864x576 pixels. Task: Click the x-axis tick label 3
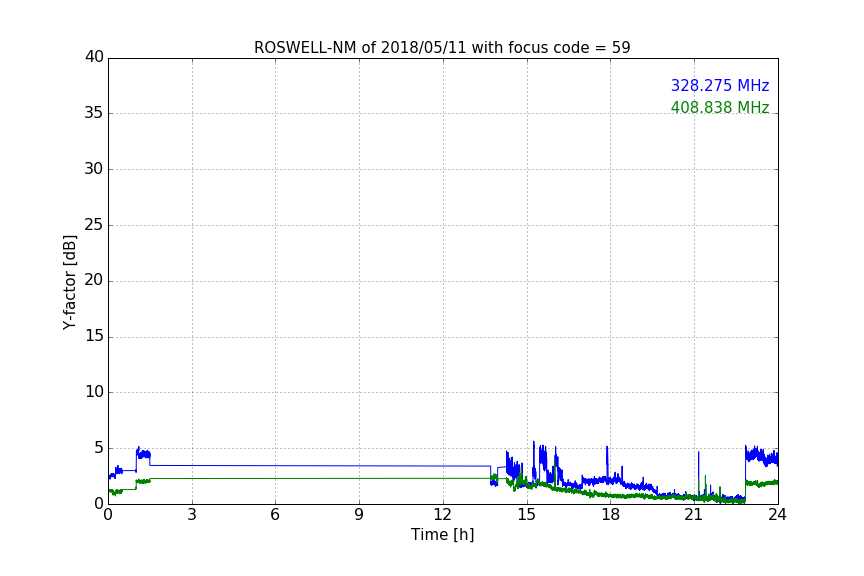pos(192,515)
